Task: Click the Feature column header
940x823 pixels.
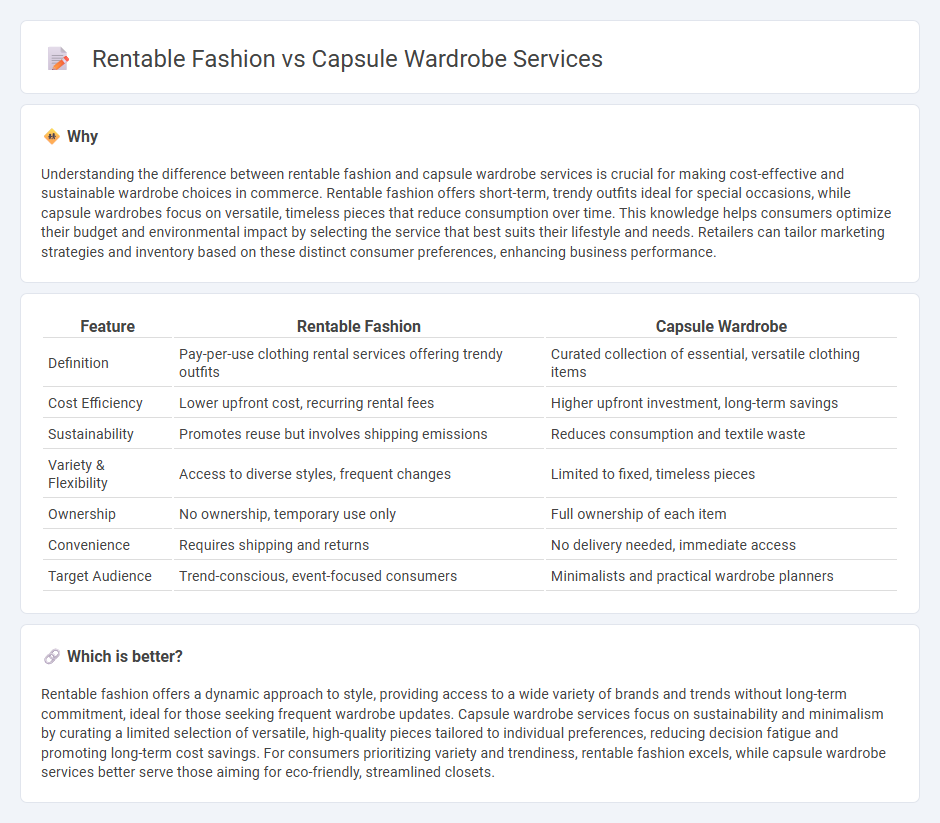Action: click(x=108, y=326)
